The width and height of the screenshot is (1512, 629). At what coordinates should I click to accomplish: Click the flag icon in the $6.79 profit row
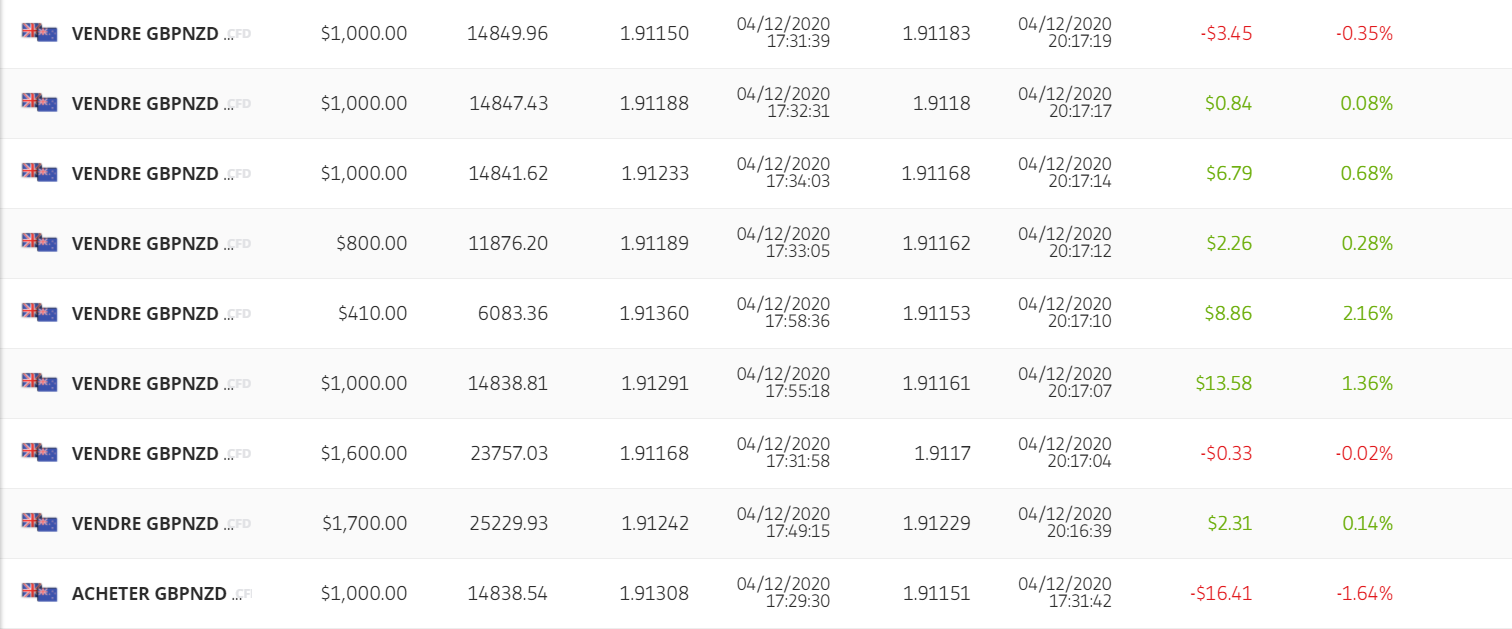(x=40, y=172)
